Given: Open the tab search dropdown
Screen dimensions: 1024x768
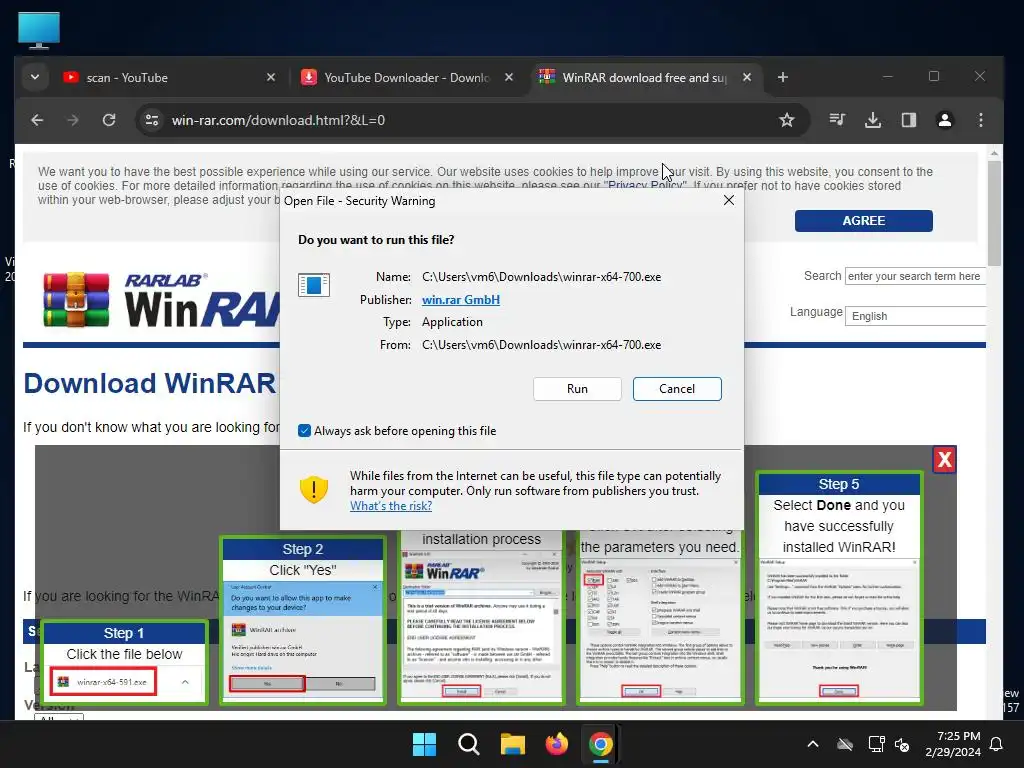Looking at the screenshot, I should point(35,77).
